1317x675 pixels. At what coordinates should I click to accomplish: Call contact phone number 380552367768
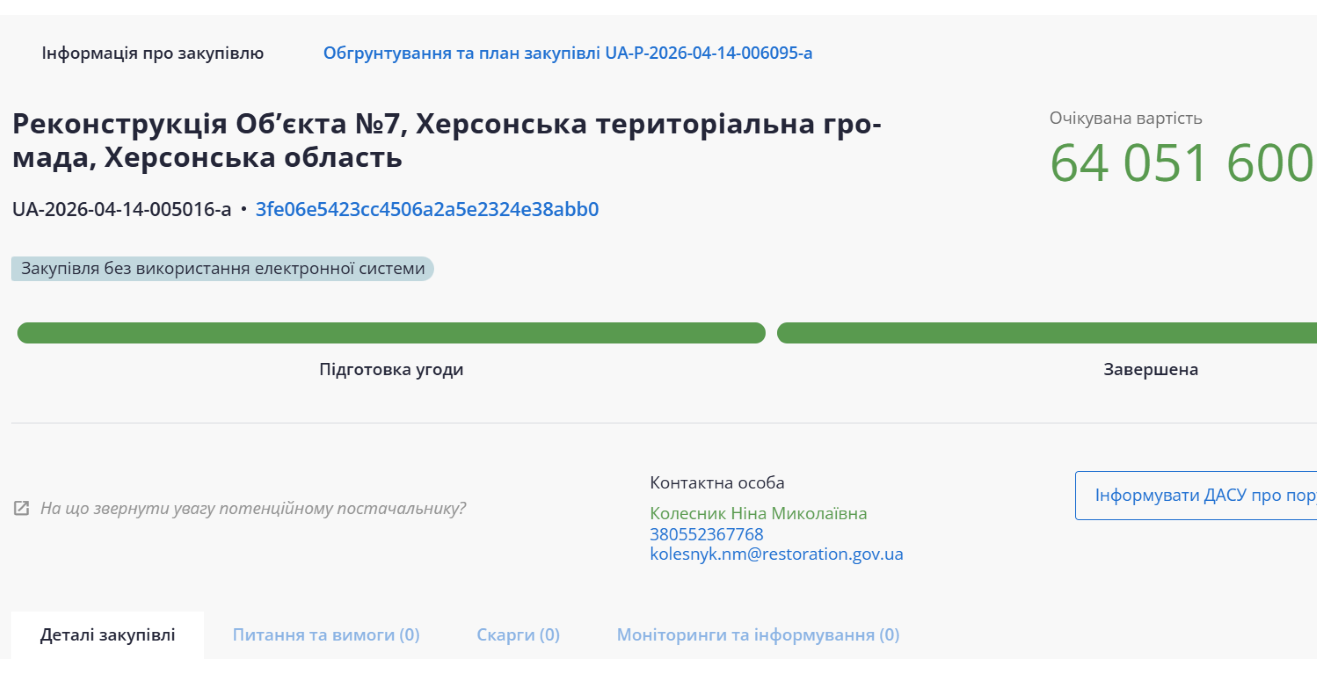coord(706,534)
